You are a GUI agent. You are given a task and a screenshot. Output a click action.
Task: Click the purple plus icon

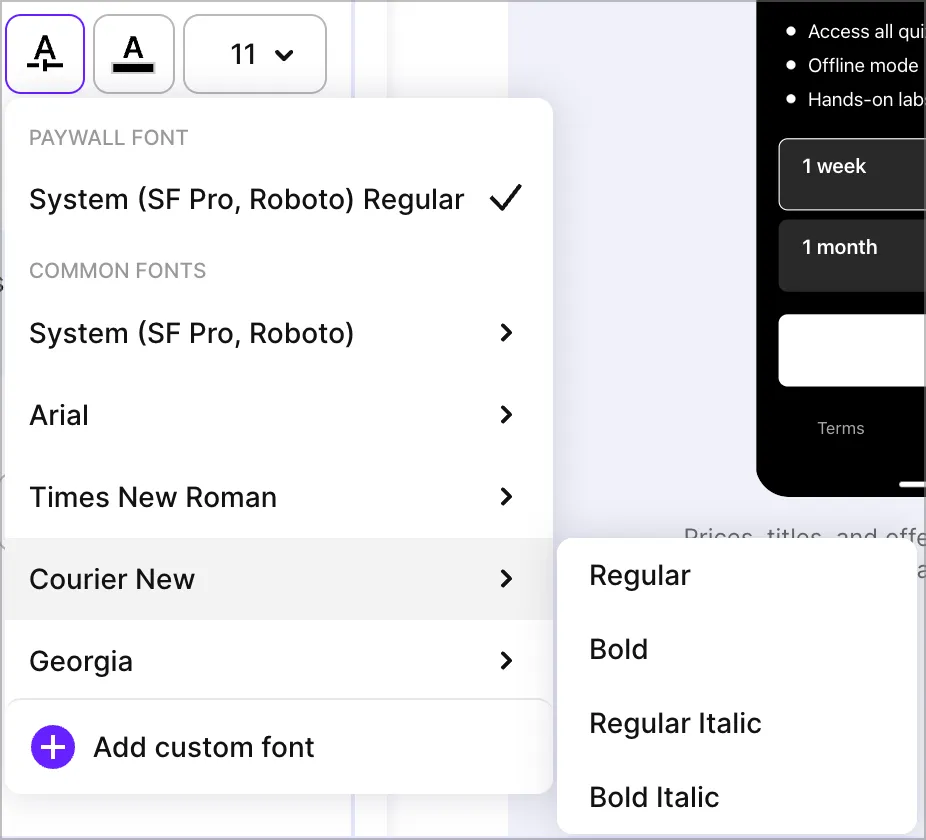coord(53,747)
